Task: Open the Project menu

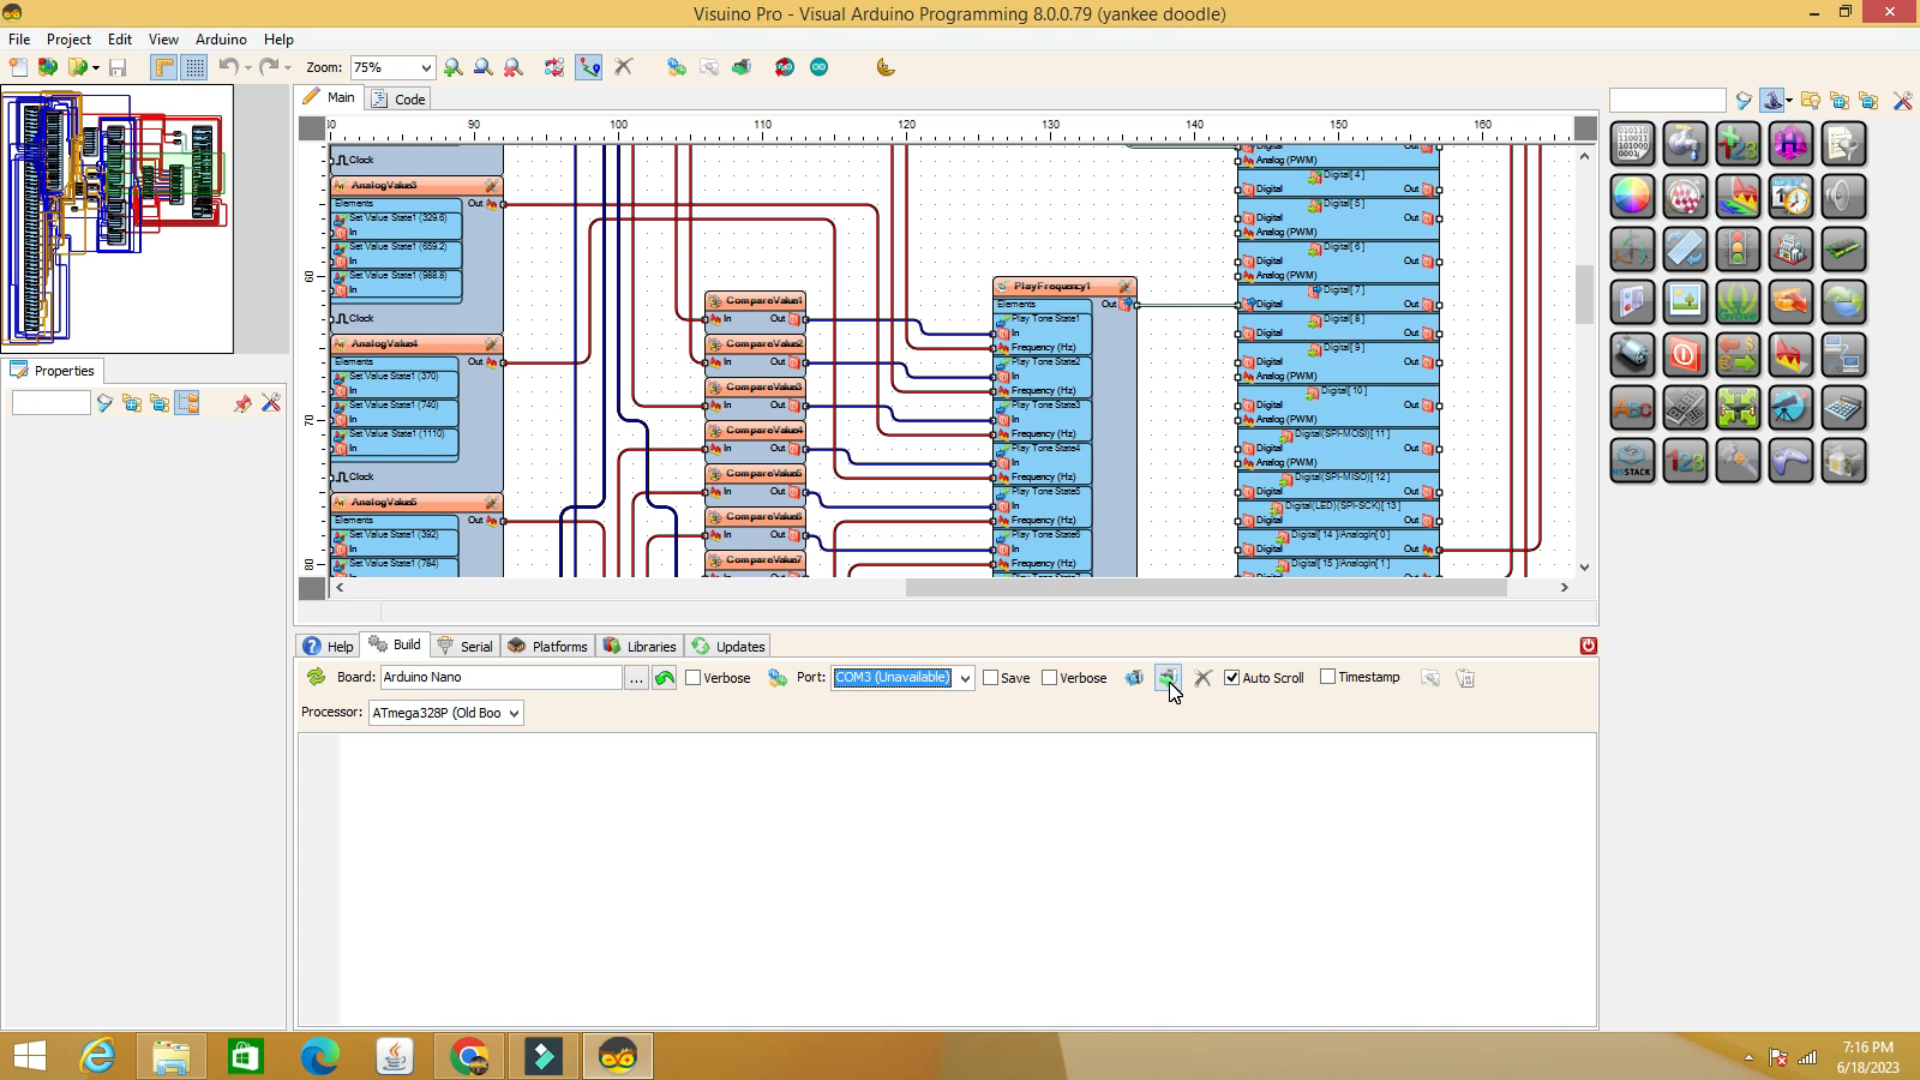Action: coord(68,39)
